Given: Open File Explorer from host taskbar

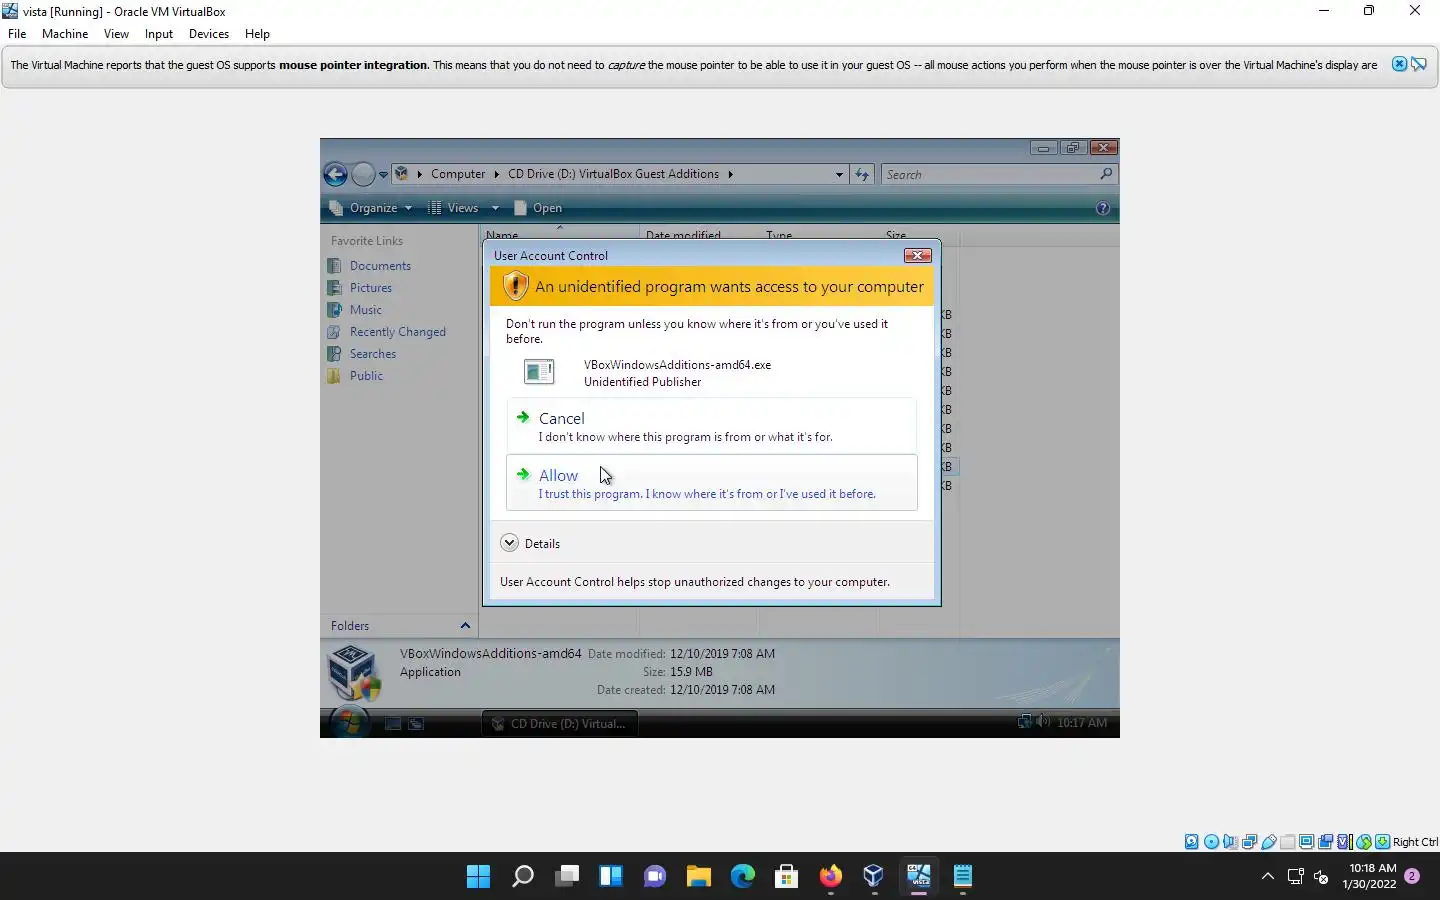Looking at the screenshot, I should point(699,877).
